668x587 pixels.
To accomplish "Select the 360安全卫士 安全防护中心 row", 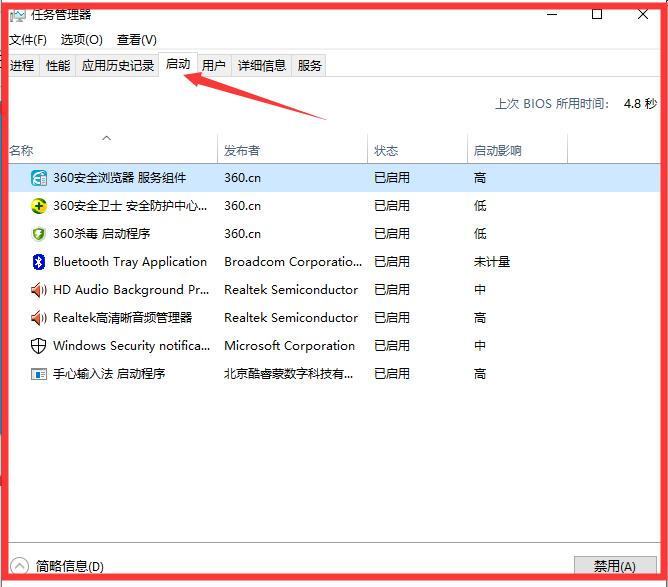I will [x=334, y=206].
